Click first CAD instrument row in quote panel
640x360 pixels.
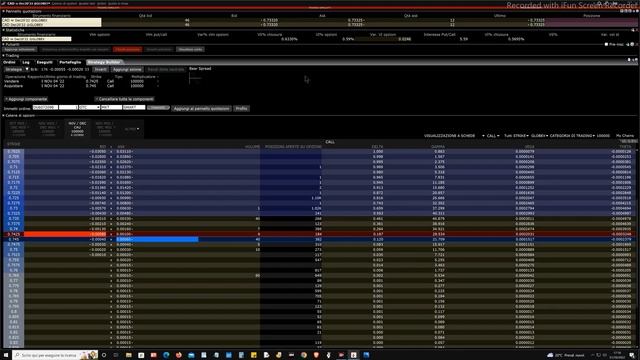pyautogui.click(x=51, y=20)
